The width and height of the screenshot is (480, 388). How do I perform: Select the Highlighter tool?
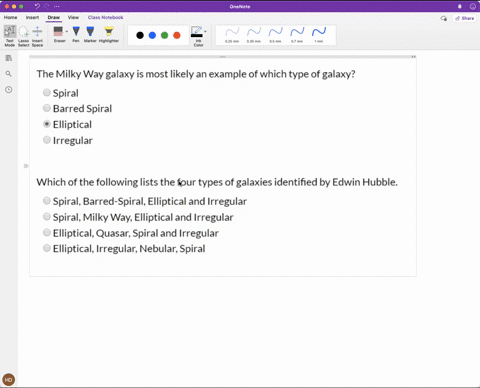pos(109,34)
